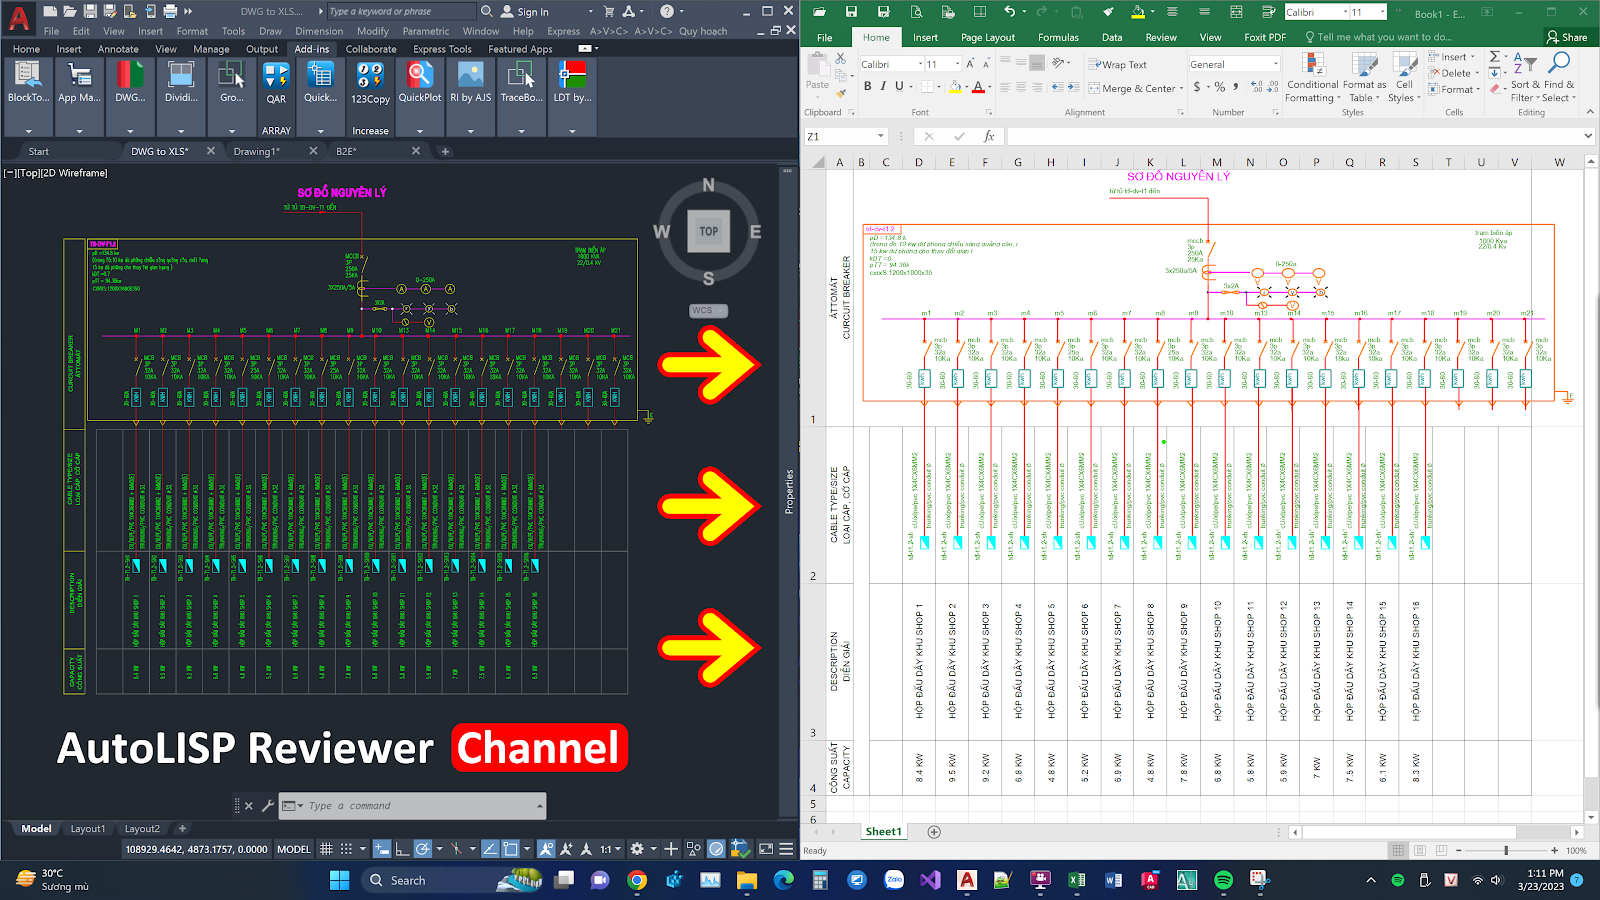The height and width of the screenshot is (900, 1600).
Task: Open Spotify from the Windows taskbar
Action: 1223,880
